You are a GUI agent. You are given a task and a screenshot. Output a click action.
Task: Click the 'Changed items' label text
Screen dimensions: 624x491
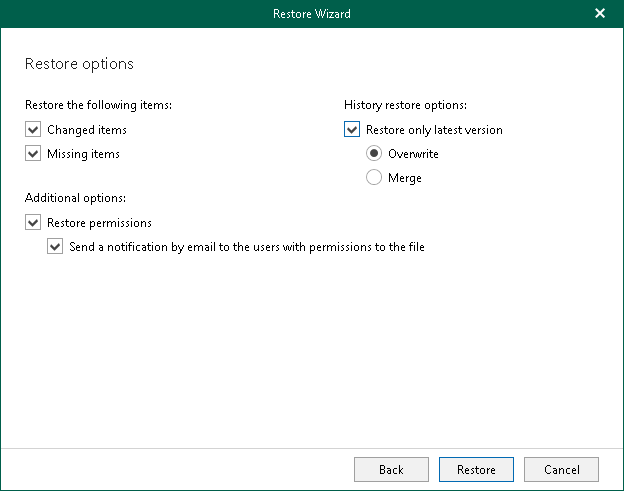pyautogui.click(x=87, y=130)
